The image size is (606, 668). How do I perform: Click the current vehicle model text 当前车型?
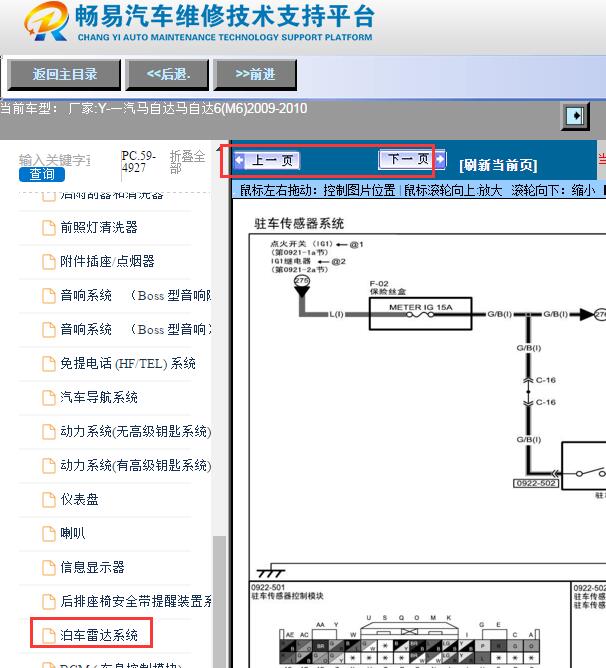(153, 109)
